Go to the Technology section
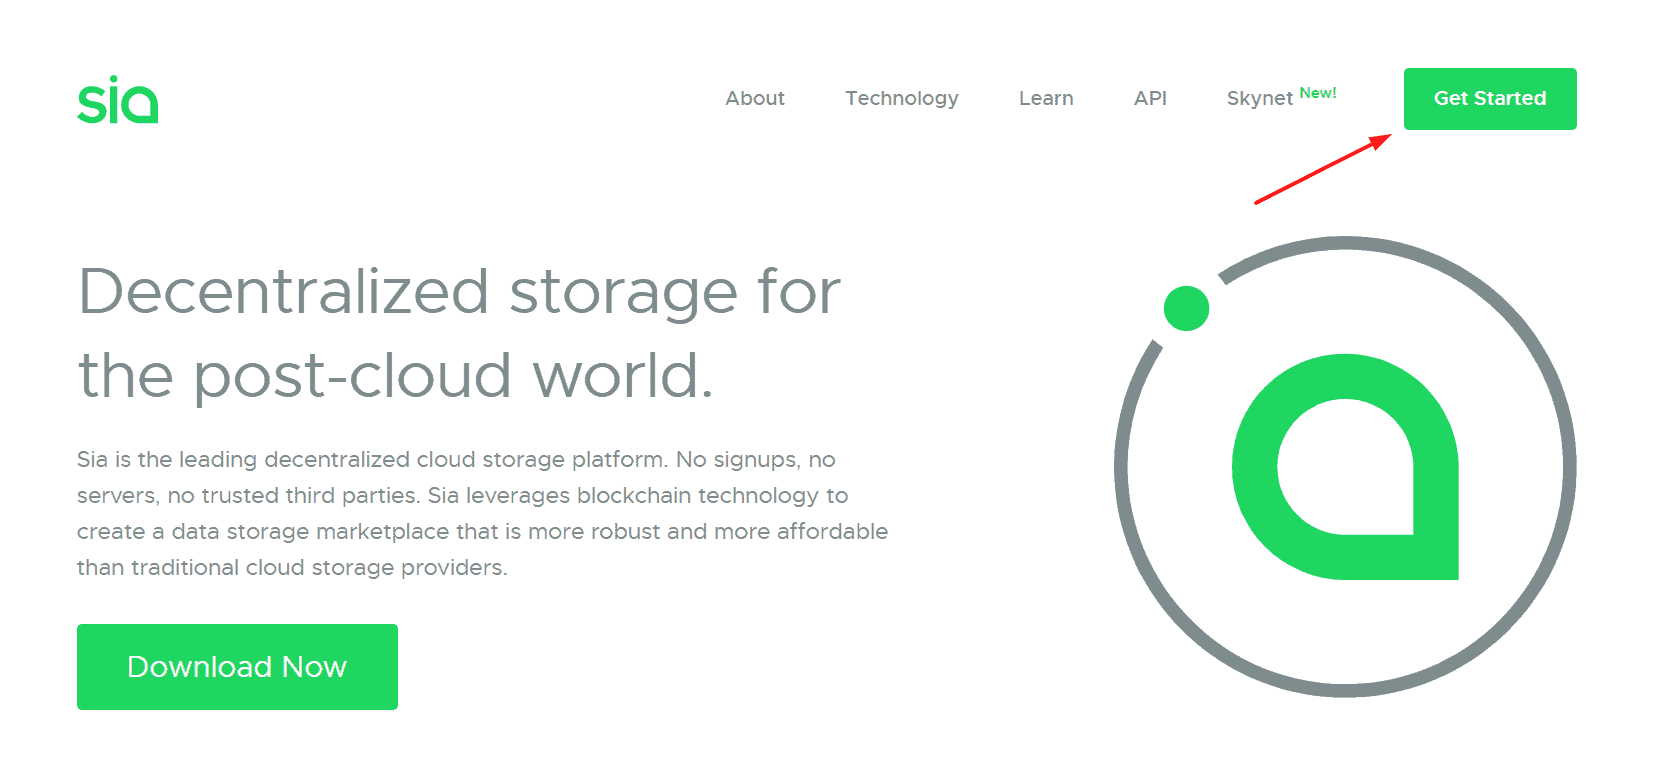 pyautogui.click(x=901, y=98)
